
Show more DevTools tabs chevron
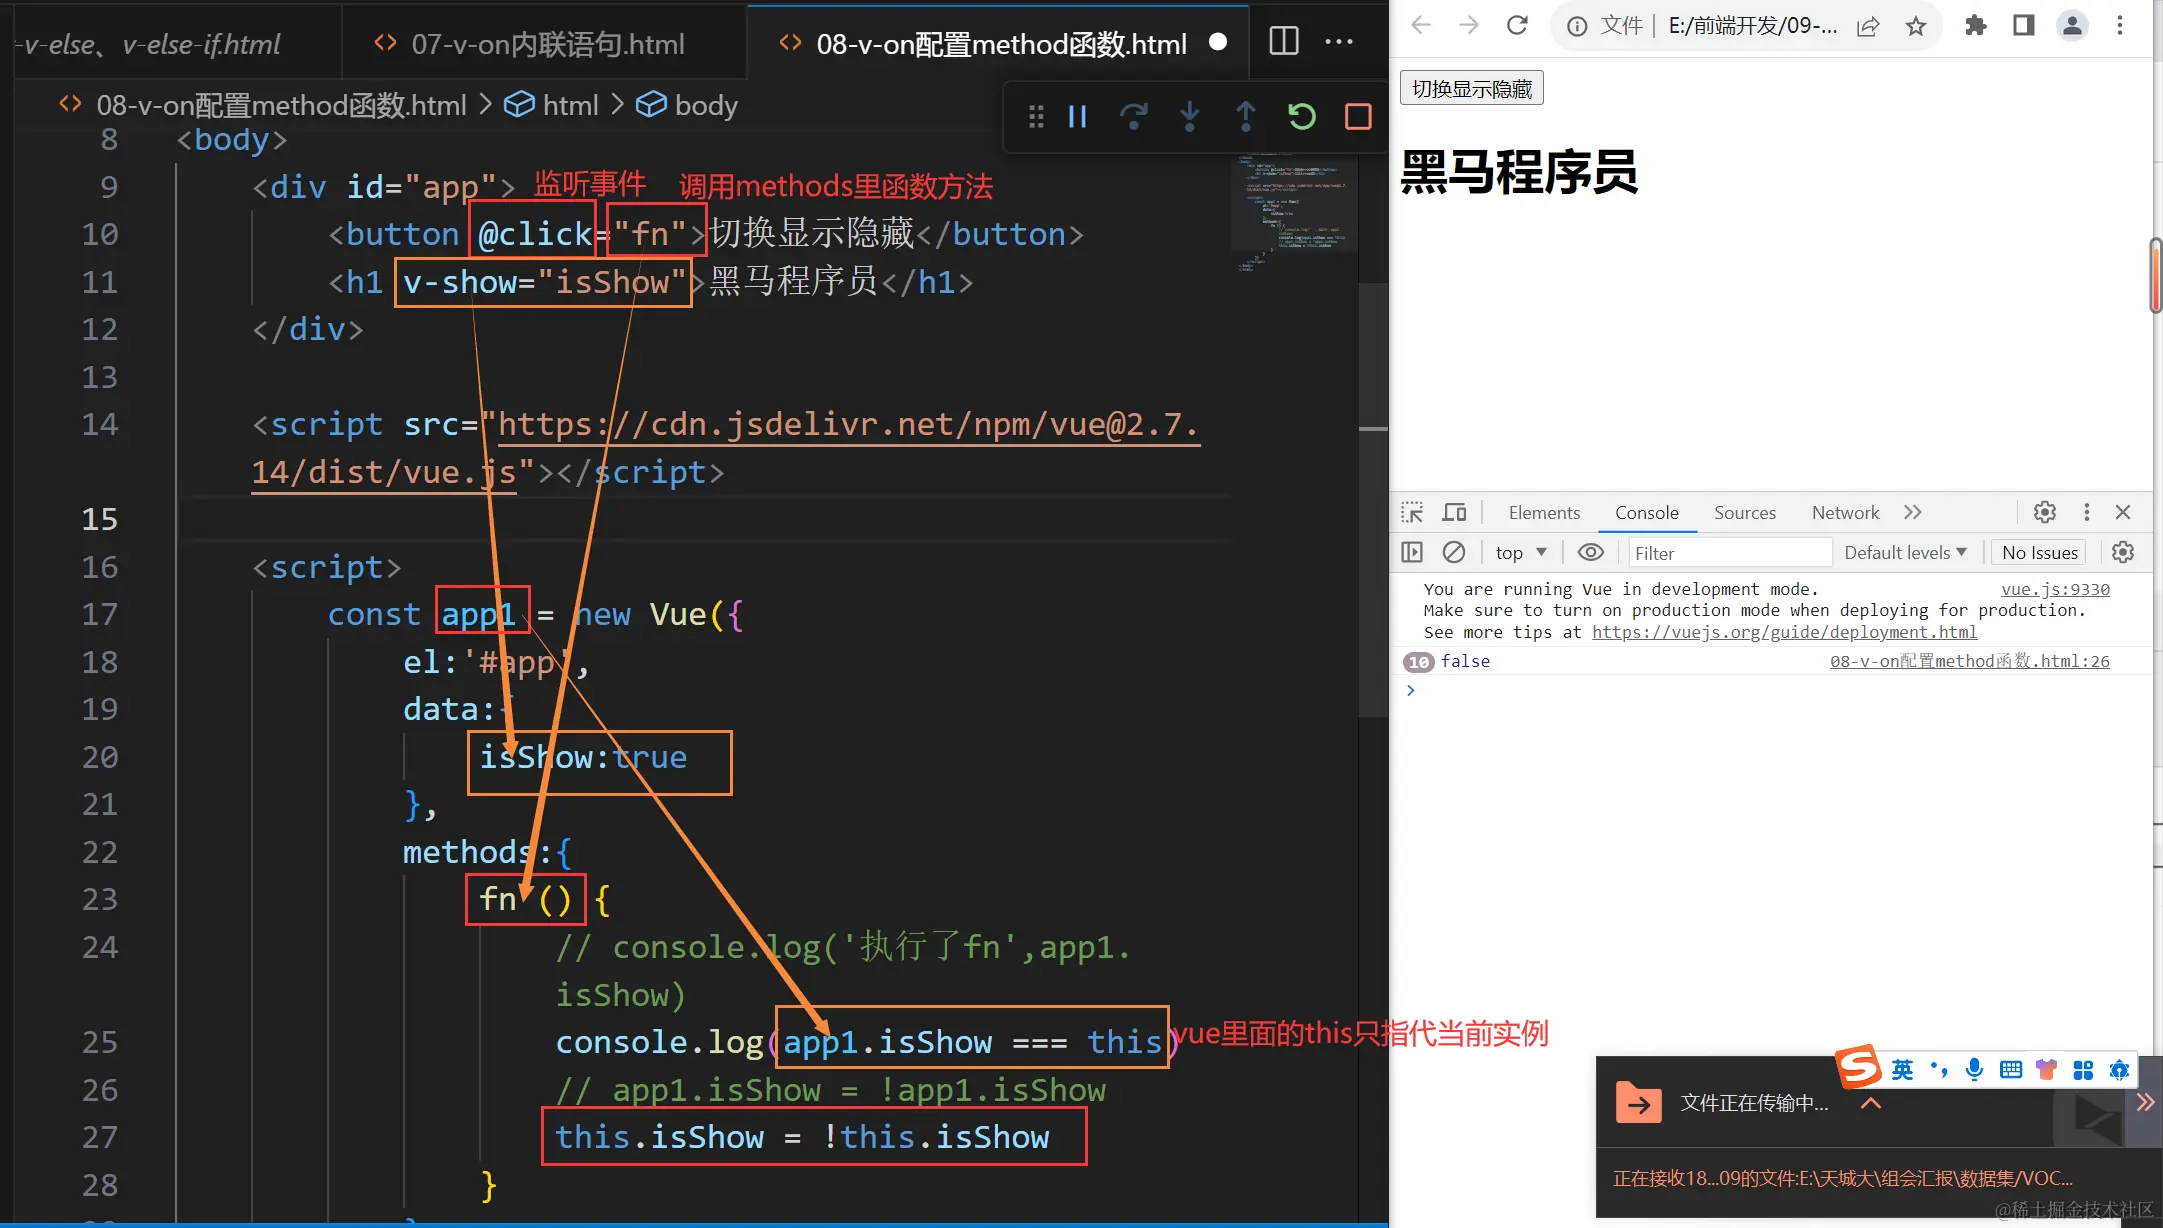[x=1912, y=512]
